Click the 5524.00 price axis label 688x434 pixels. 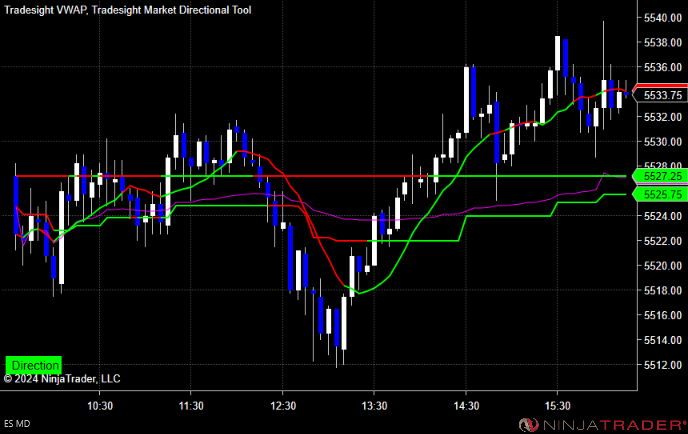click(663, 216)
